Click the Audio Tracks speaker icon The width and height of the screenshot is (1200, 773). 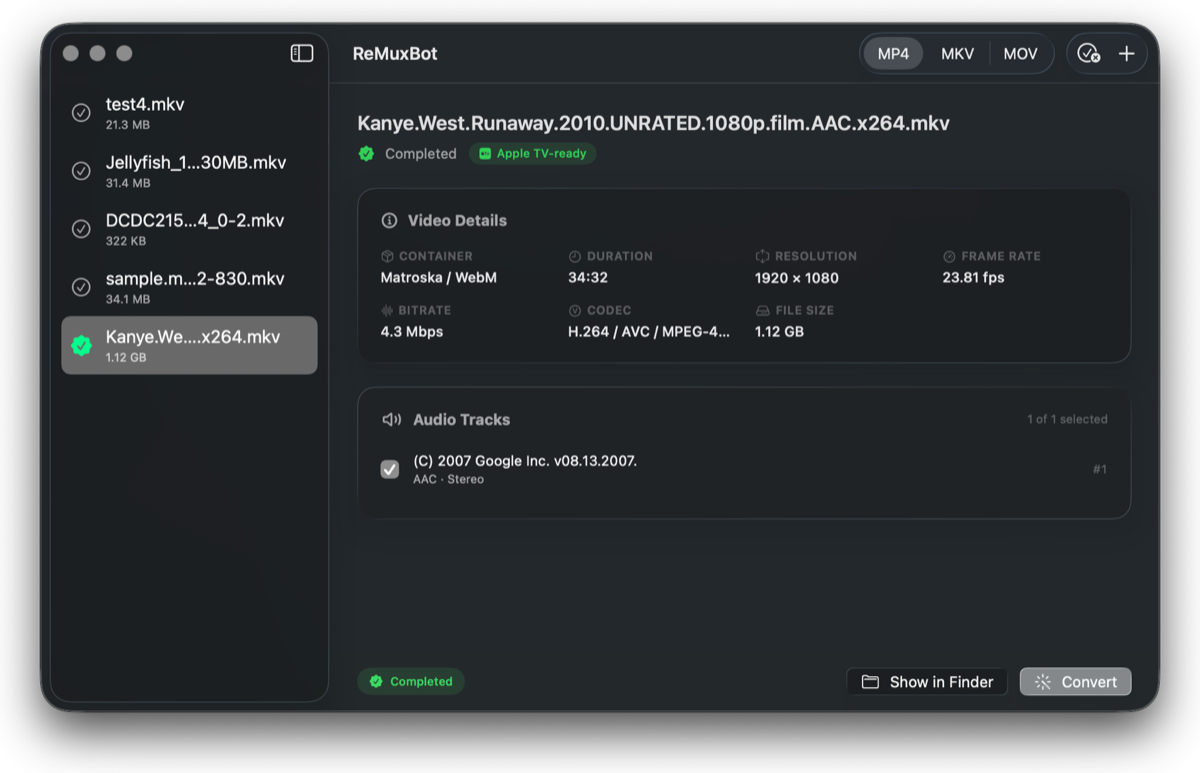392,419
